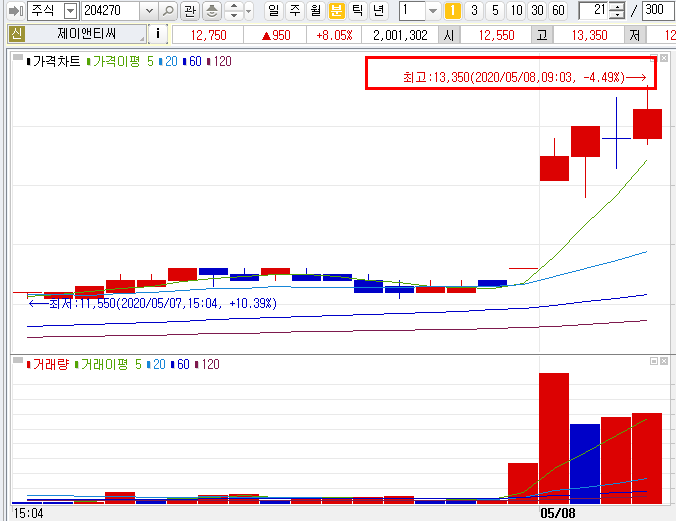Click the 저 low price label
This screenshot has height=521, width=676.
635,35
